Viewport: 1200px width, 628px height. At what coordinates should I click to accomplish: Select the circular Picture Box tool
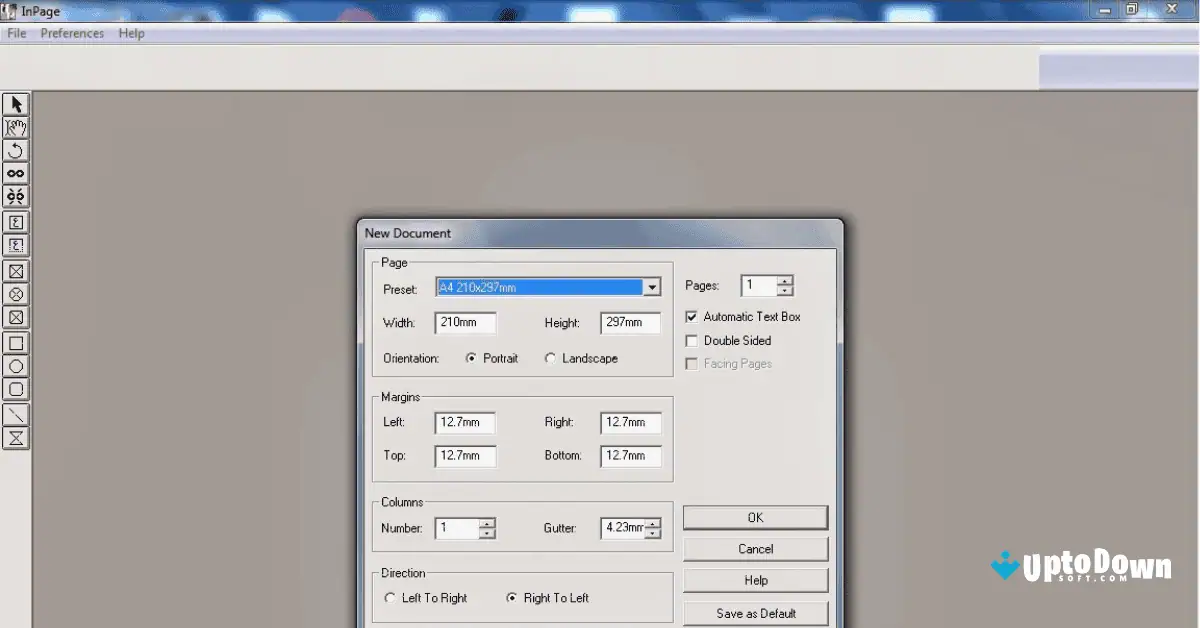pos(15,294)
